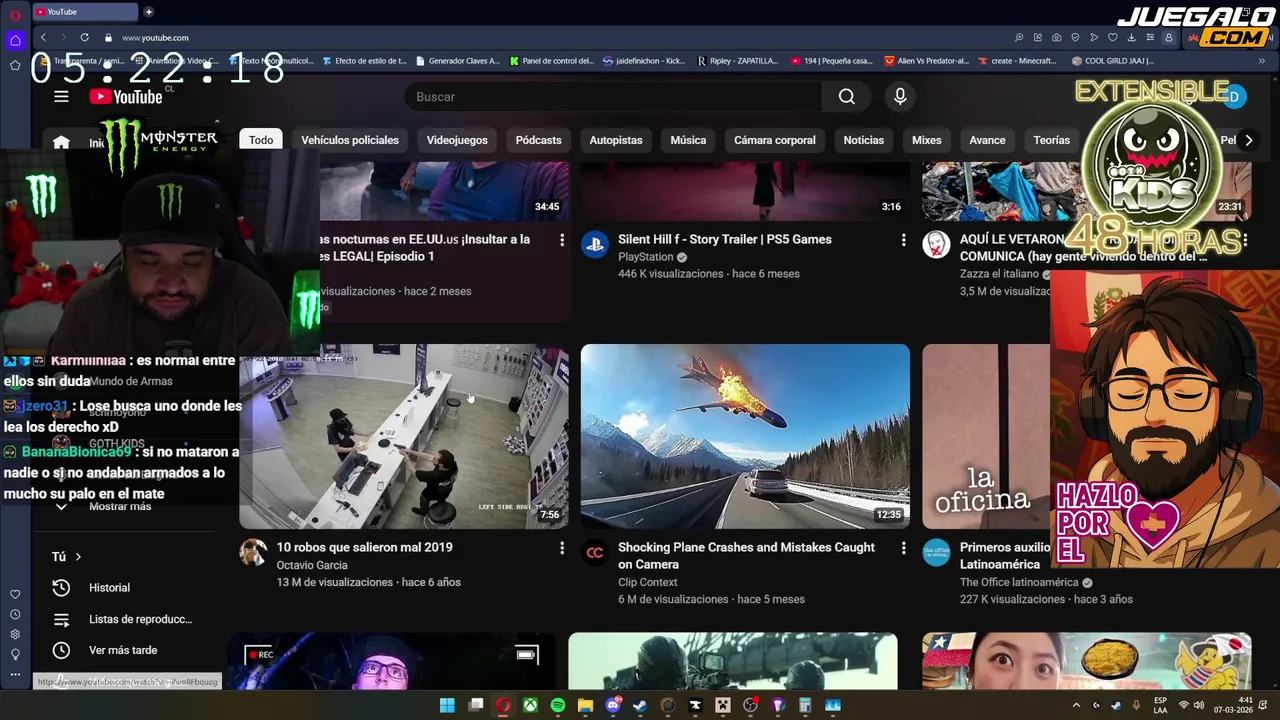Click the Listas de reproducción icon

click(61, 619)
